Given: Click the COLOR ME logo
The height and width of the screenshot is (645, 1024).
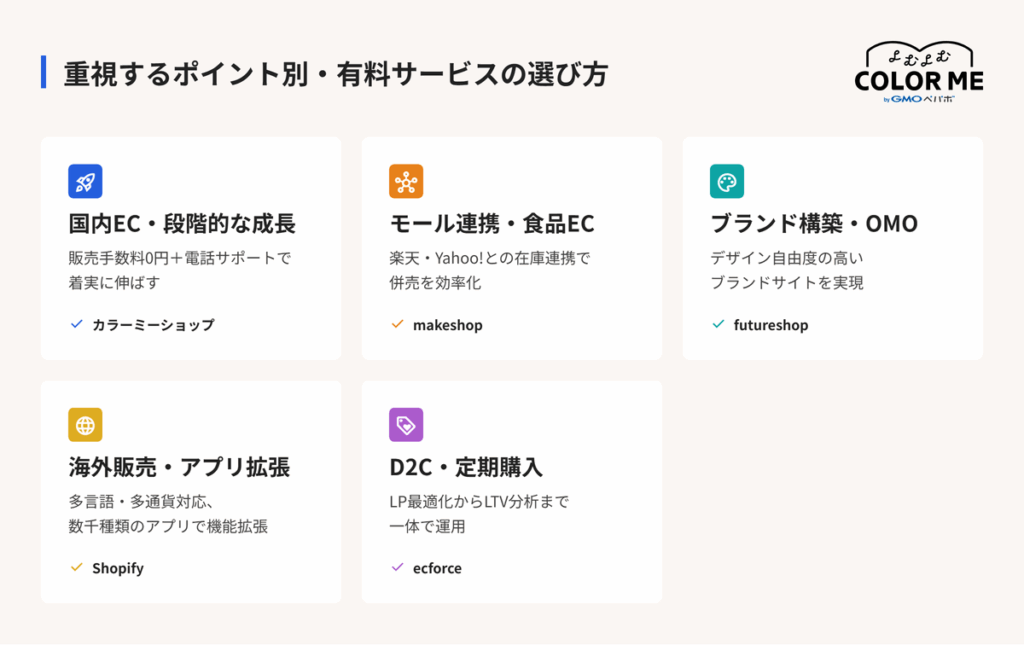Looking at the screenshot, I should (x=919, y=72).
